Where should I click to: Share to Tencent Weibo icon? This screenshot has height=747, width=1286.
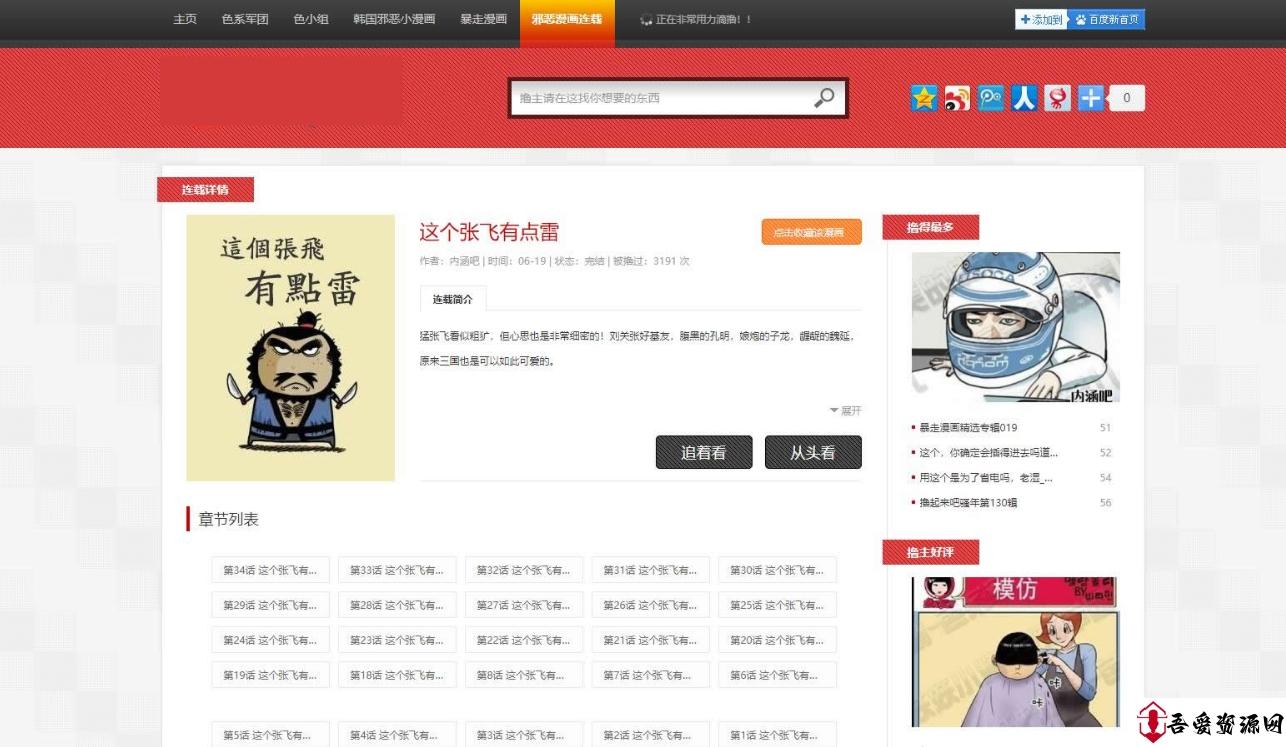(991, 98)
